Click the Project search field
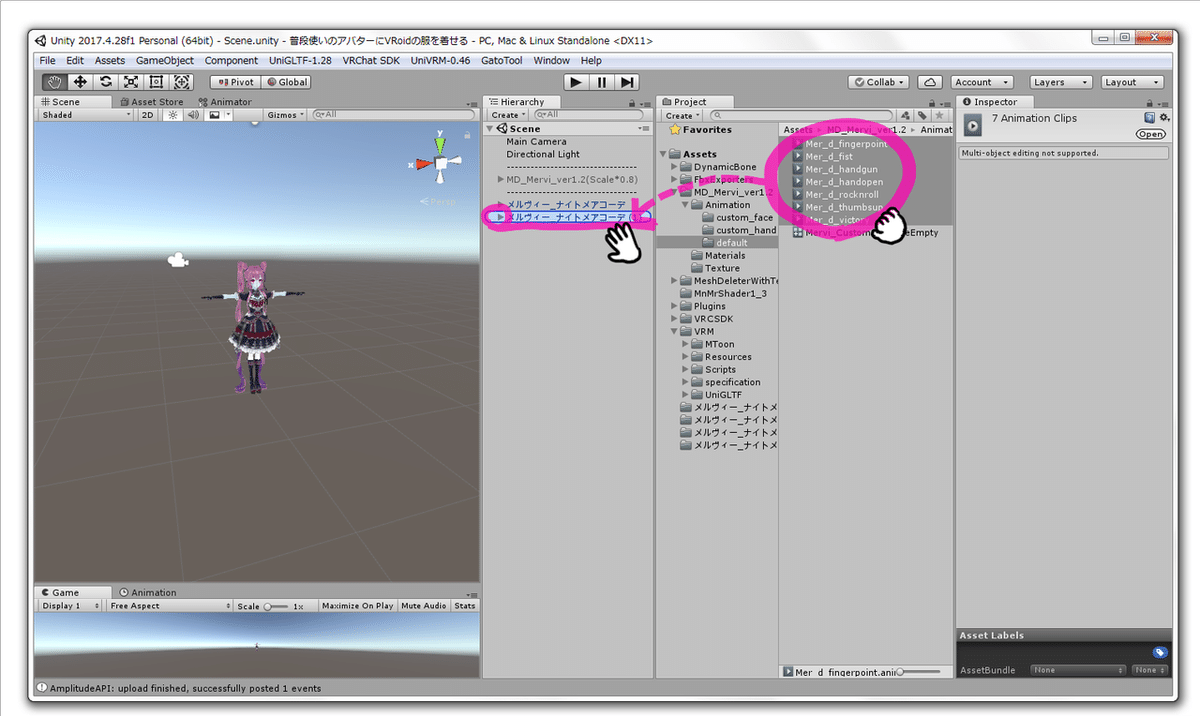 click(x=800, y=115)
